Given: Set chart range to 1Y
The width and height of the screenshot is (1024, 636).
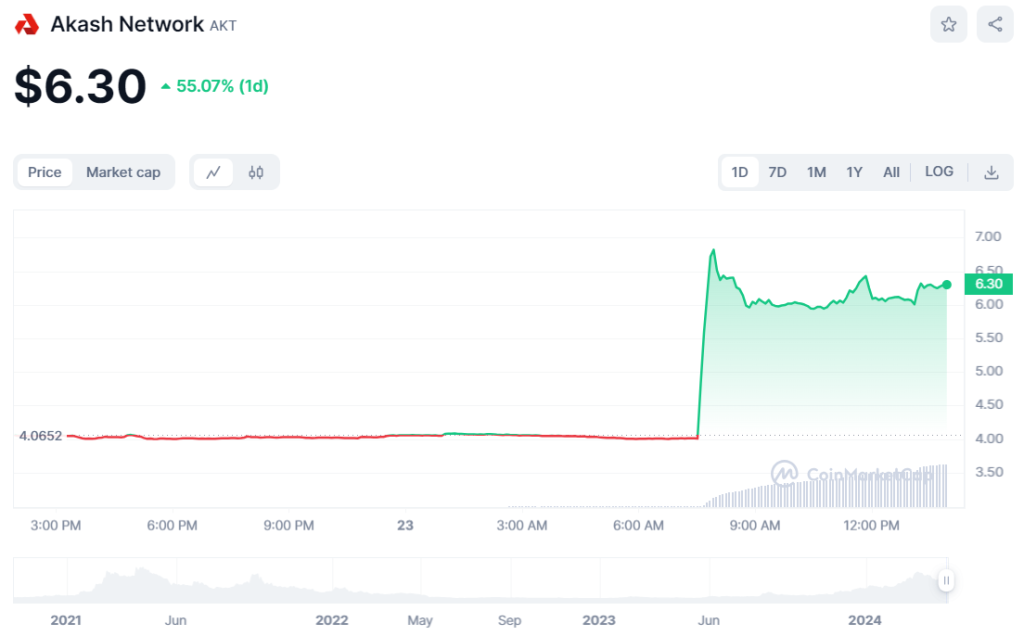Looking at the screenshot, I should [x=854, y=172].
